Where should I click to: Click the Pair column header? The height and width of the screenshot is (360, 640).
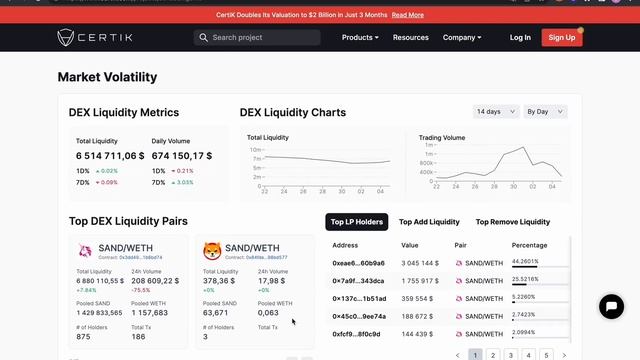point(460,245)
